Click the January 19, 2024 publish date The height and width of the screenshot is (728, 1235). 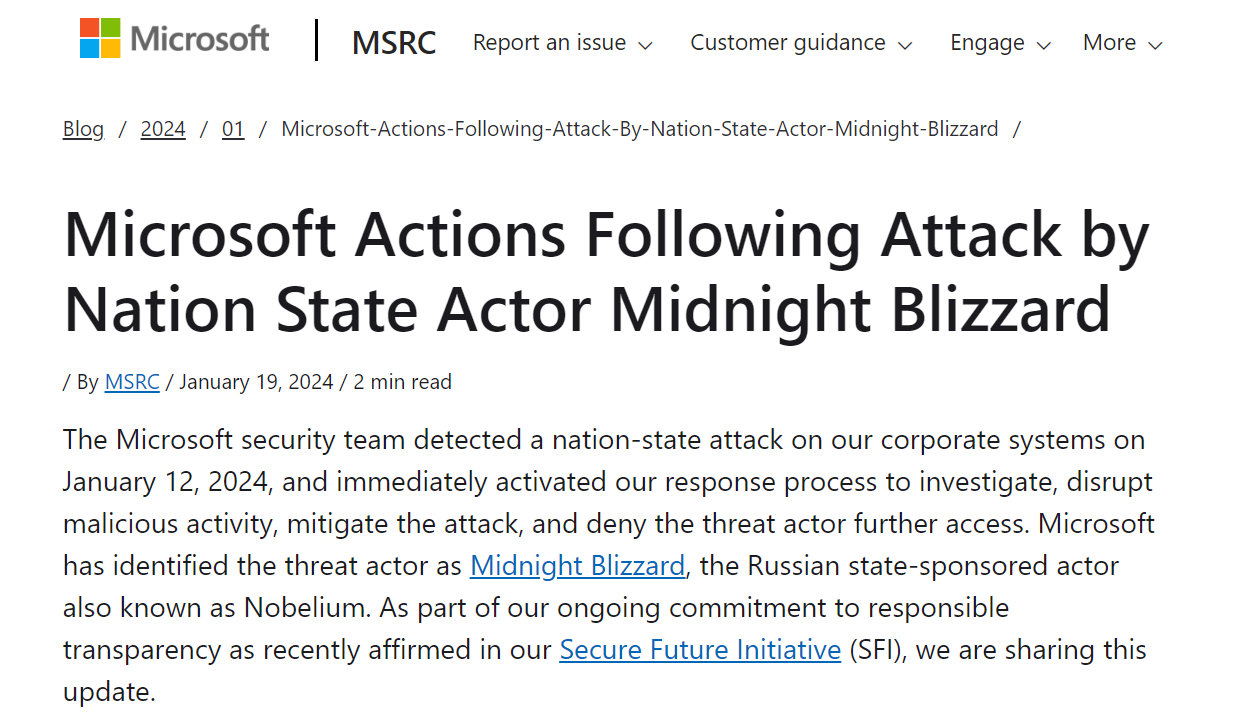click(x=256, y=382)
